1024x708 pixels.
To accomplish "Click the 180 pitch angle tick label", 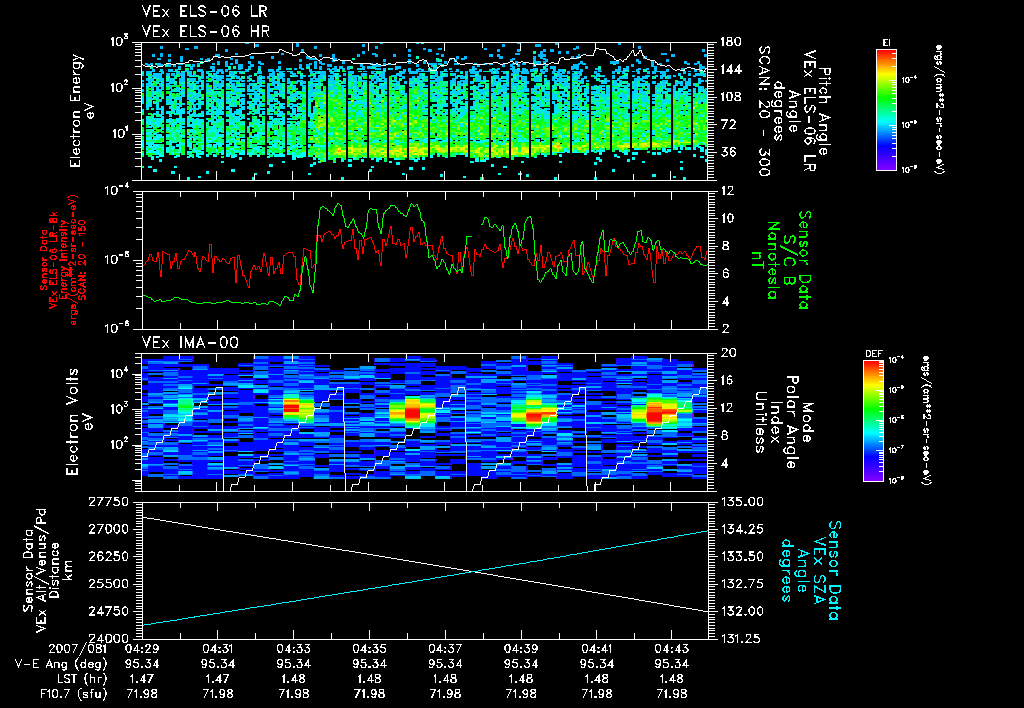I will pos(730,42).
